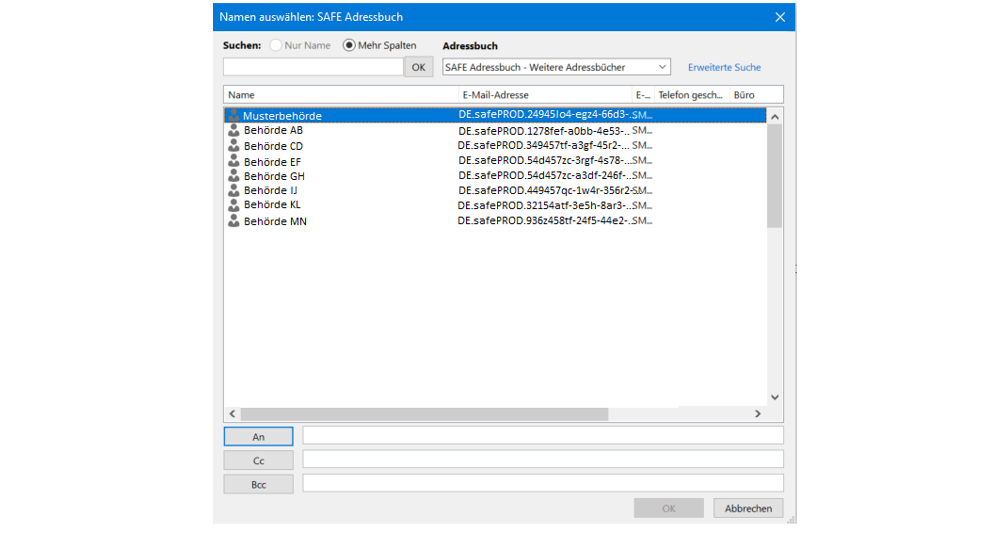The height and width of the screenshot is (541, 1006).
Task: Click Abbrechen to cancel the dialog
Action: 748,508
